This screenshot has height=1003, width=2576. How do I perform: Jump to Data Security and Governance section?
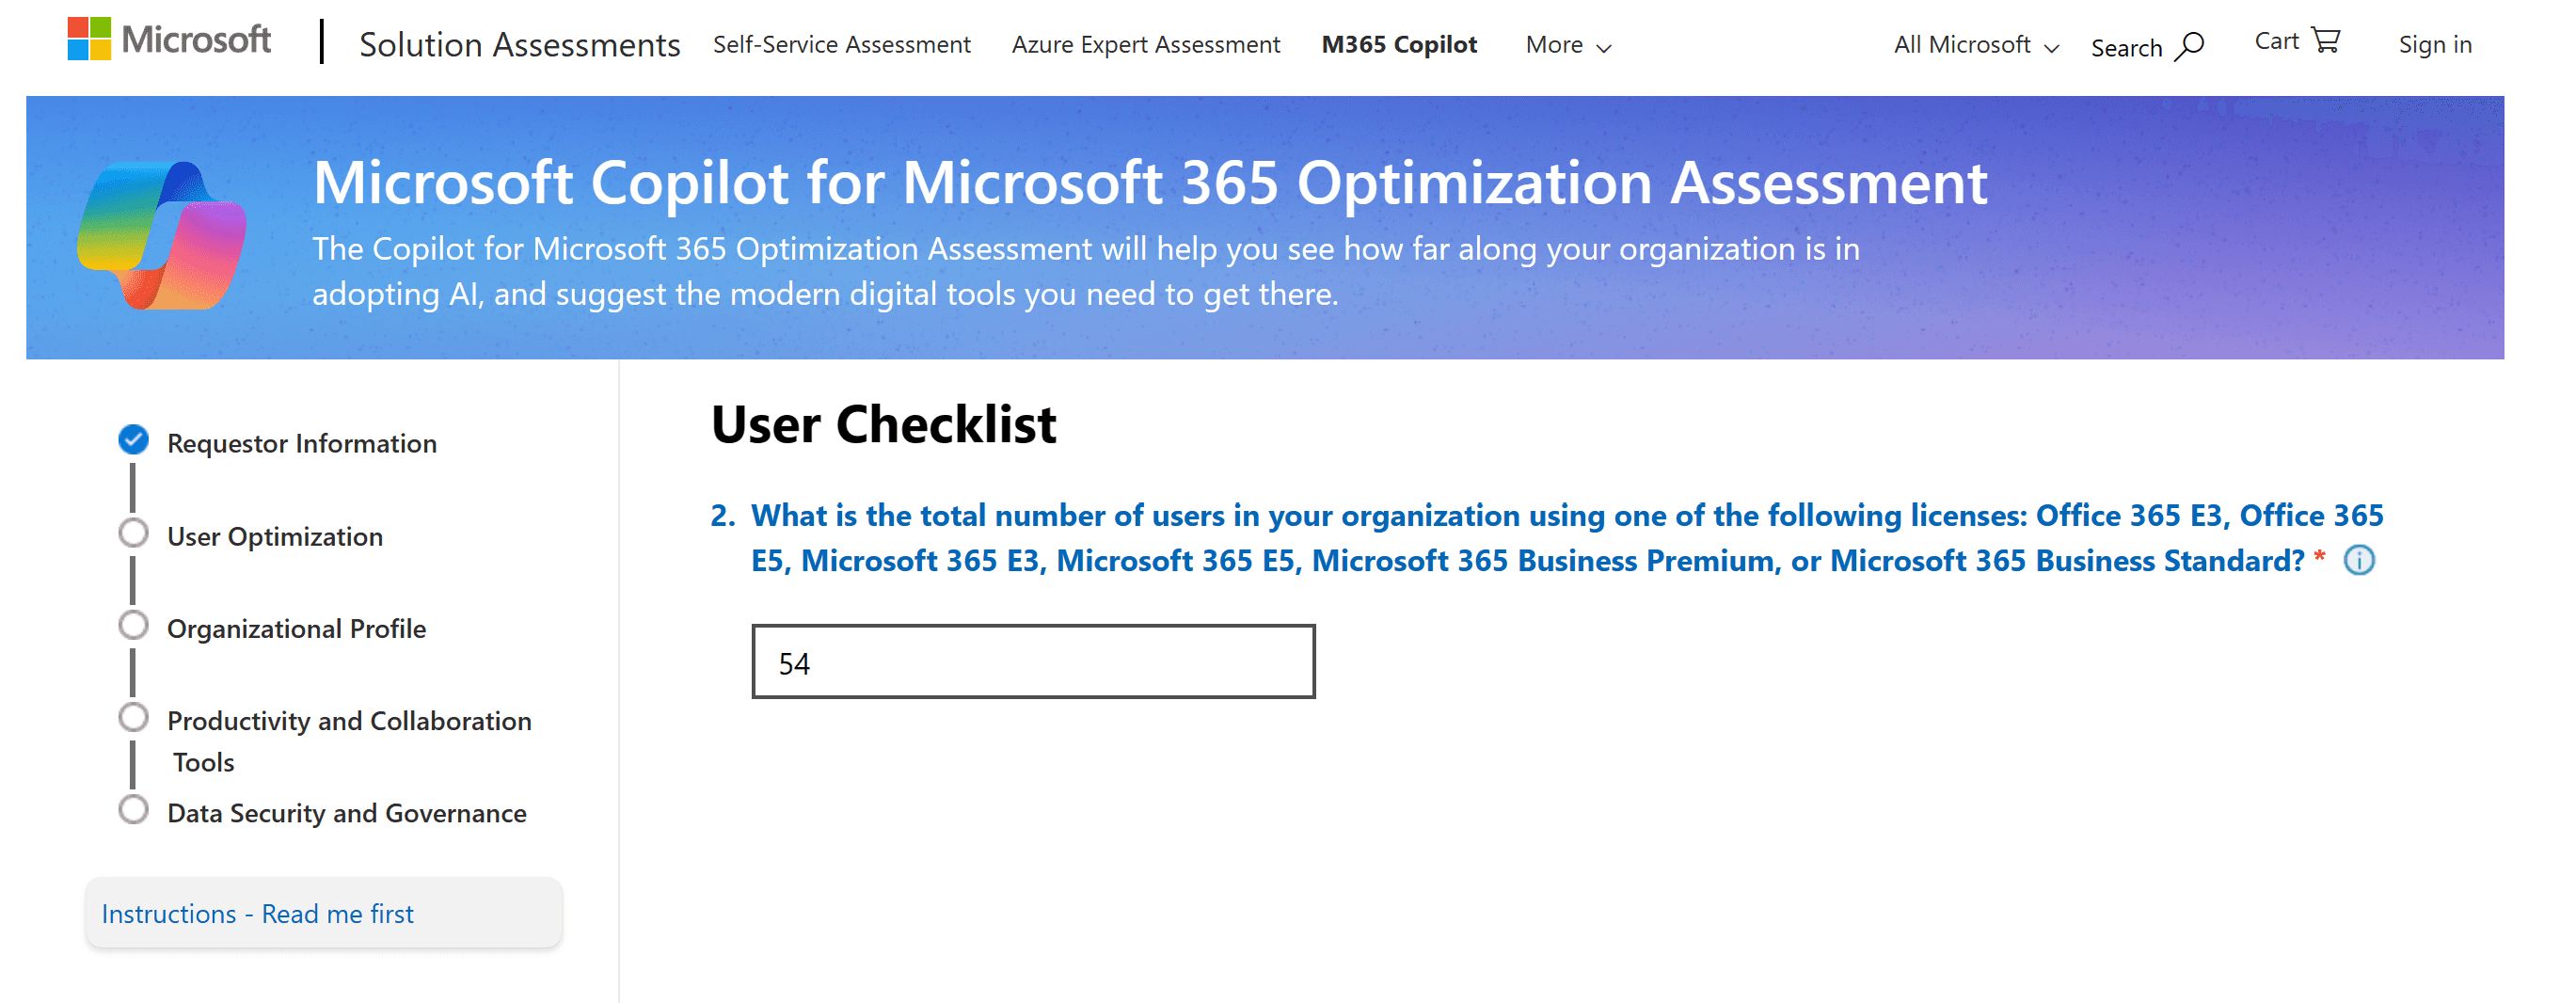tap(347, 813)
